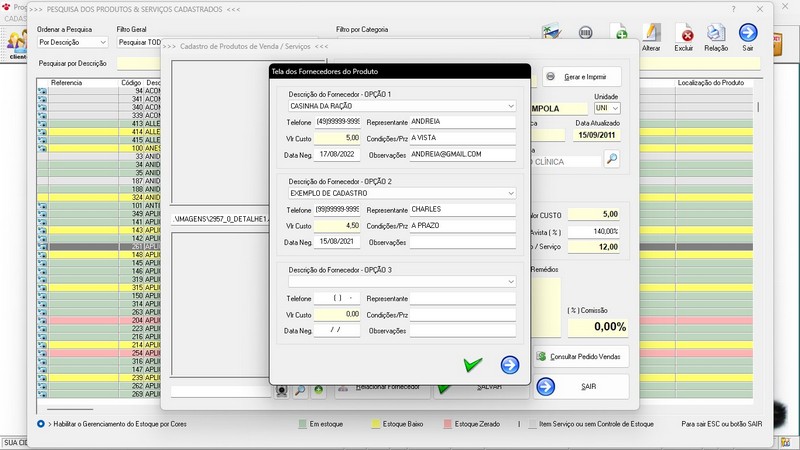Click the barcode icon in the toolbar
Screen dimensions: 800x450
coord(586,33)
